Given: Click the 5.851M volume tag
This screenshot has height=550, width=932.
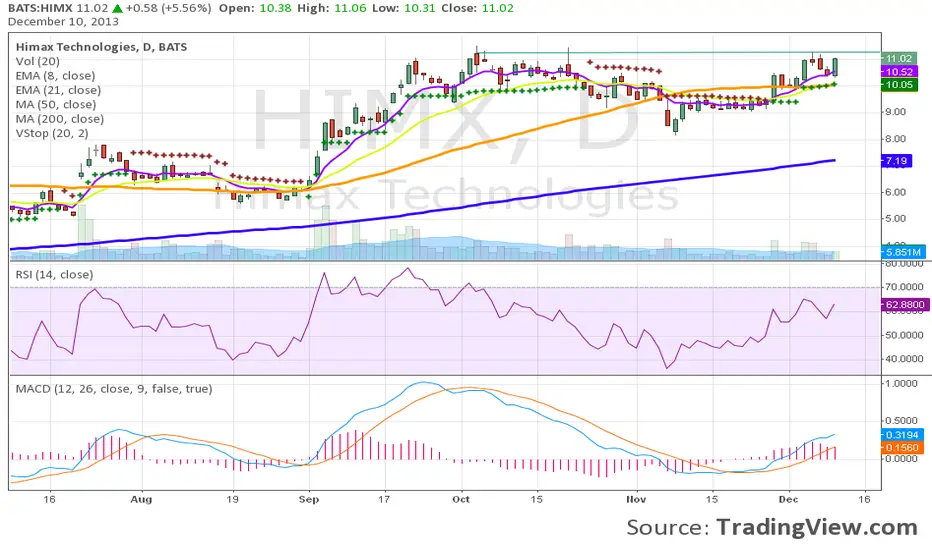Looking at the screenshot, I should (903, 252).
